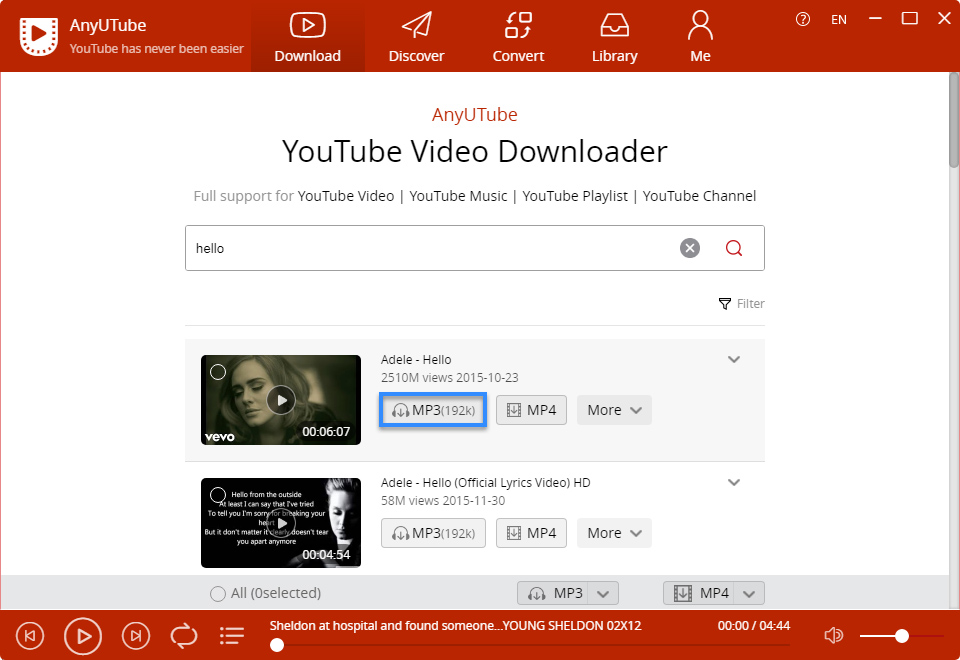Open More formats for Adele - Hello
The width and height of the screenshot is (960, 660).
614,410
